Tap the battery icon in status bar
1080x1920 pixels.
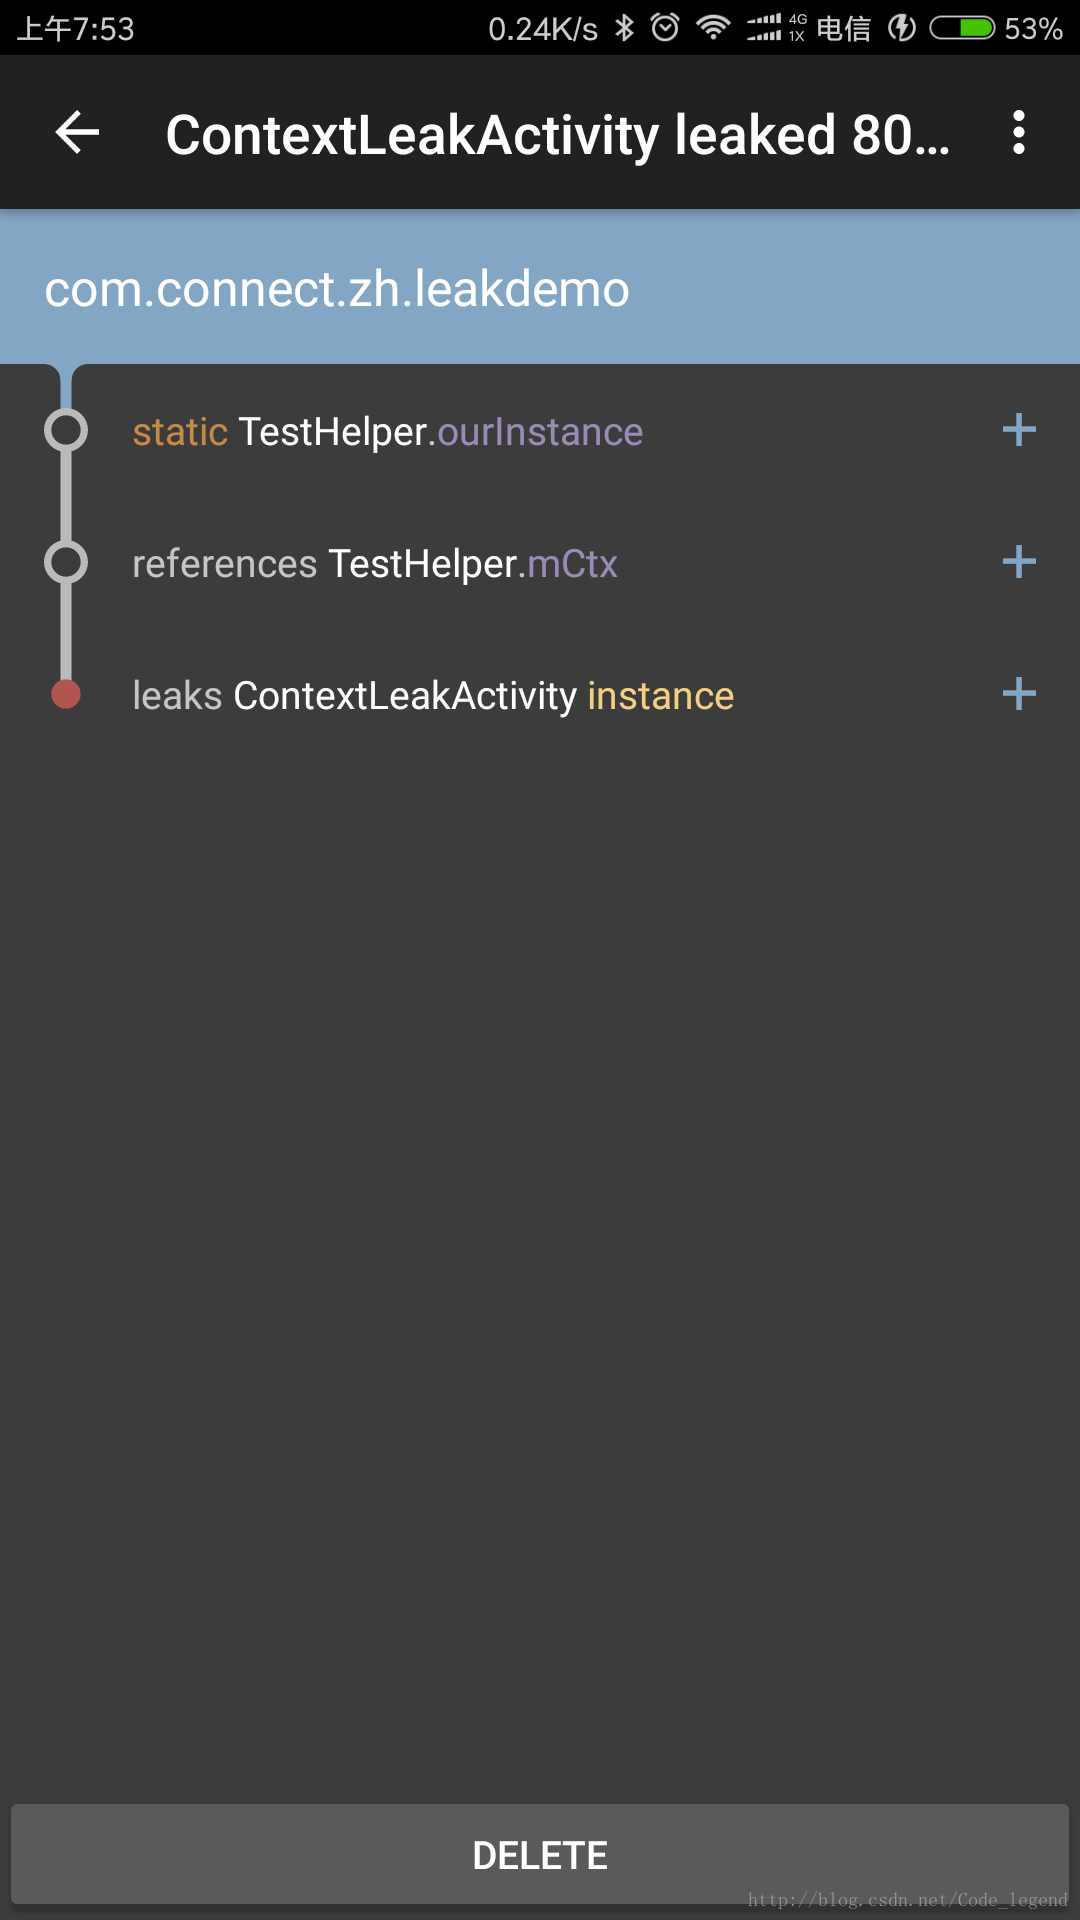point(962,28)
